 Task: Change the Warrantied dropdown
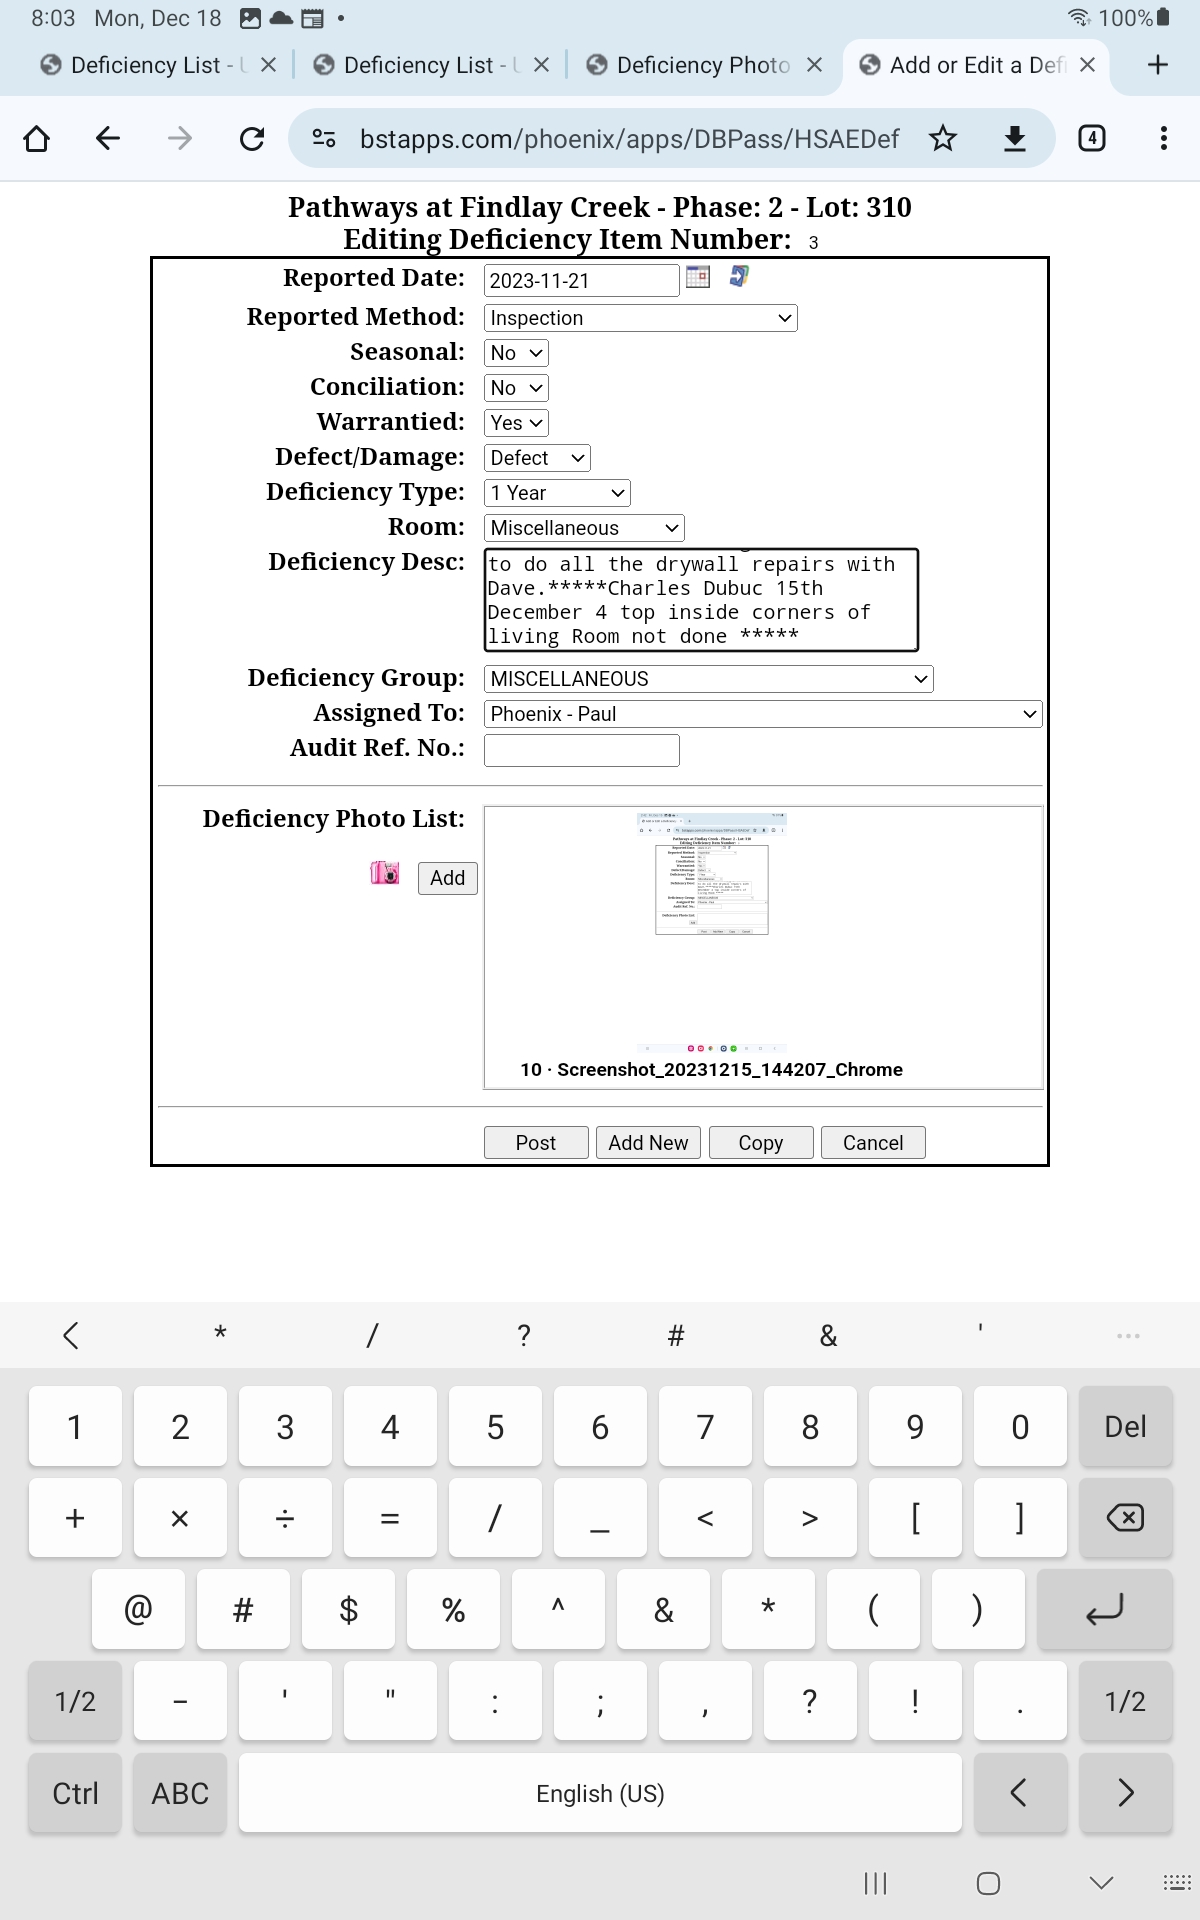click(516, 423)
